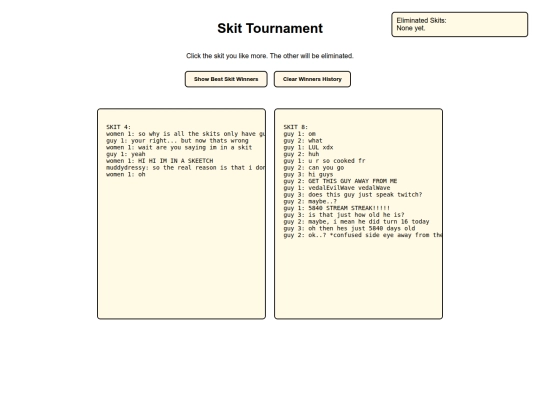Click the line 'guy 1: LUL xdx'
Viewport: 540px width, 405px height.
(308, 147)
